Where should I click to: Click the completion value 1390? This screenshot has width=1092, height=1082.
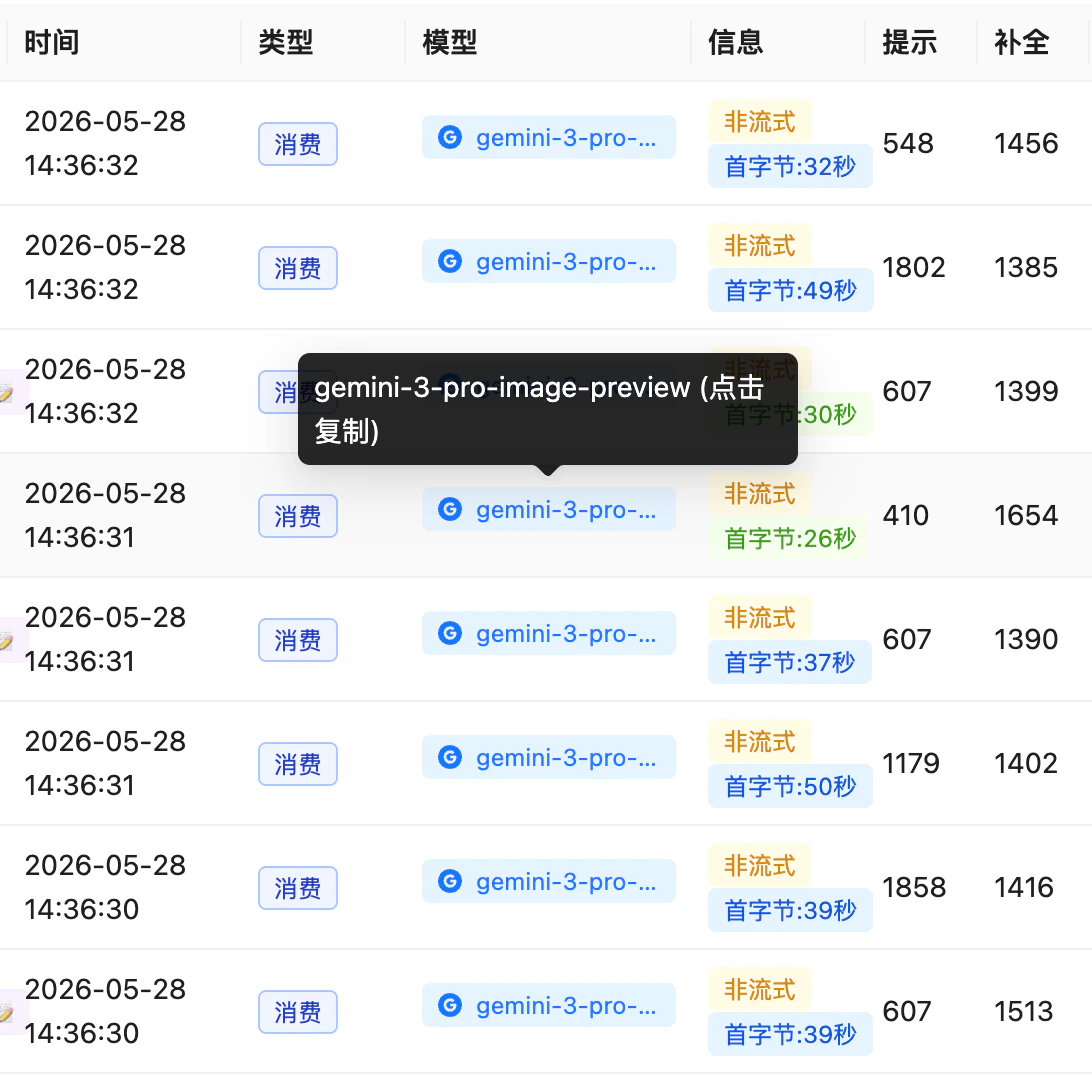pyautogui.click(x=1027, y=639)
